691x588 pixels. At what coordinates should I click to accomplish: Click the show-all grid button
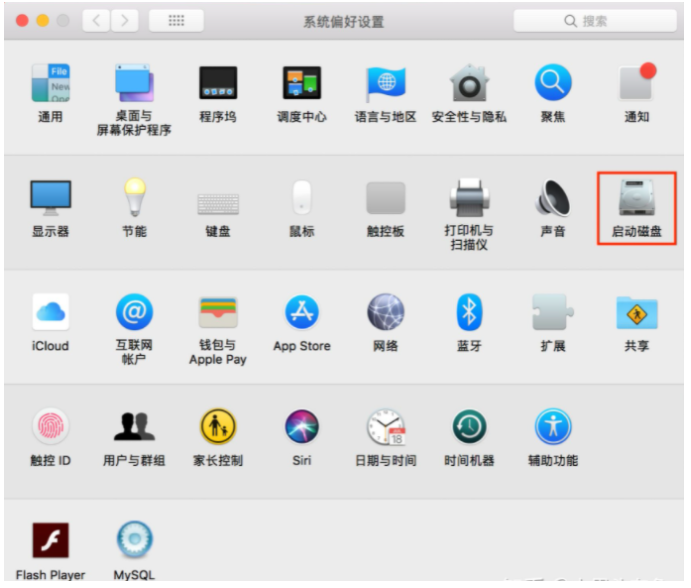[176, 21]
